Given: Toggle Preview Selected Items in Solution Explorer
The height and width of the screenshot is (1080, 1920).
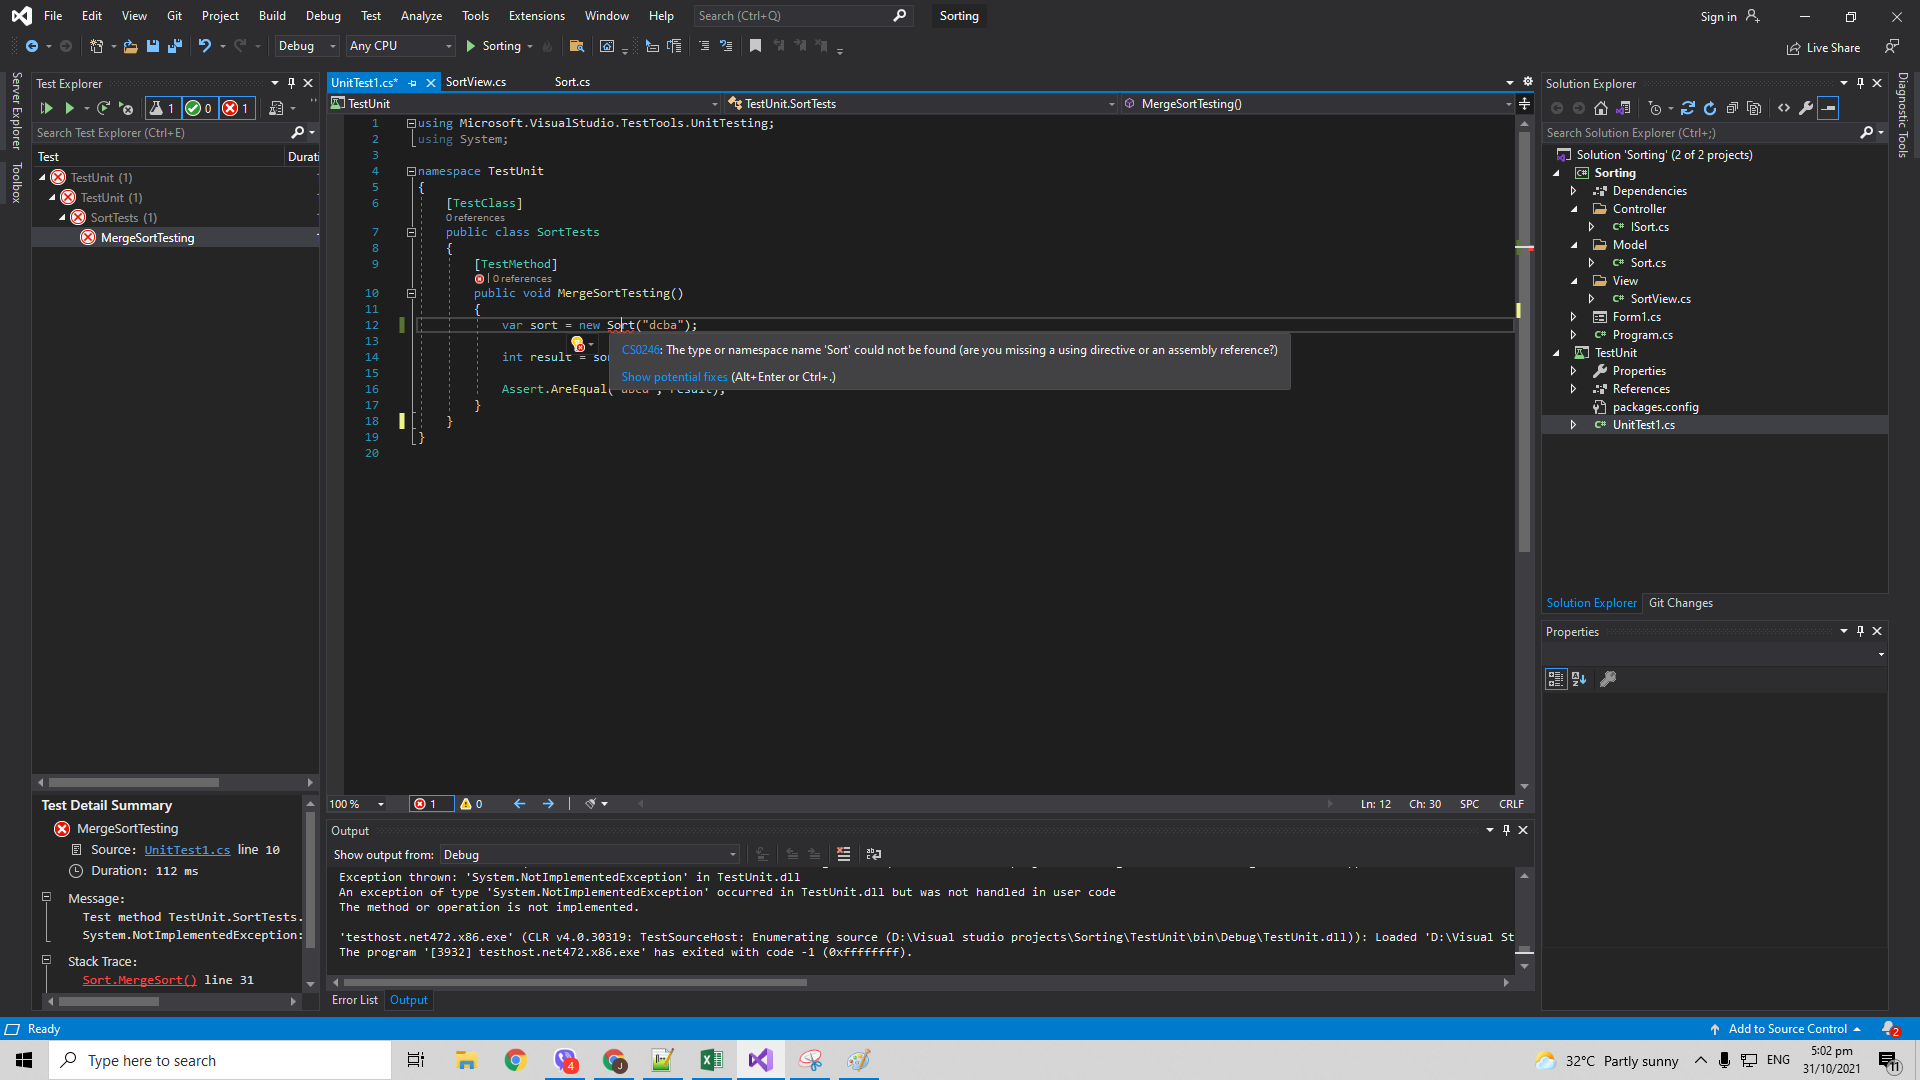Looking at the screenshot, I should 1828,108.
